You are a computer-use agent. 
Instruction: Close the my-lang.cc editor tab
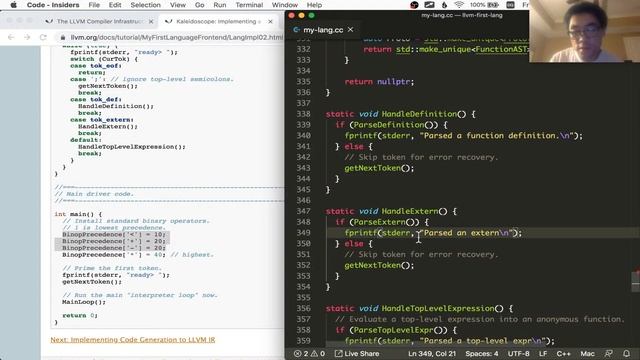351,30
